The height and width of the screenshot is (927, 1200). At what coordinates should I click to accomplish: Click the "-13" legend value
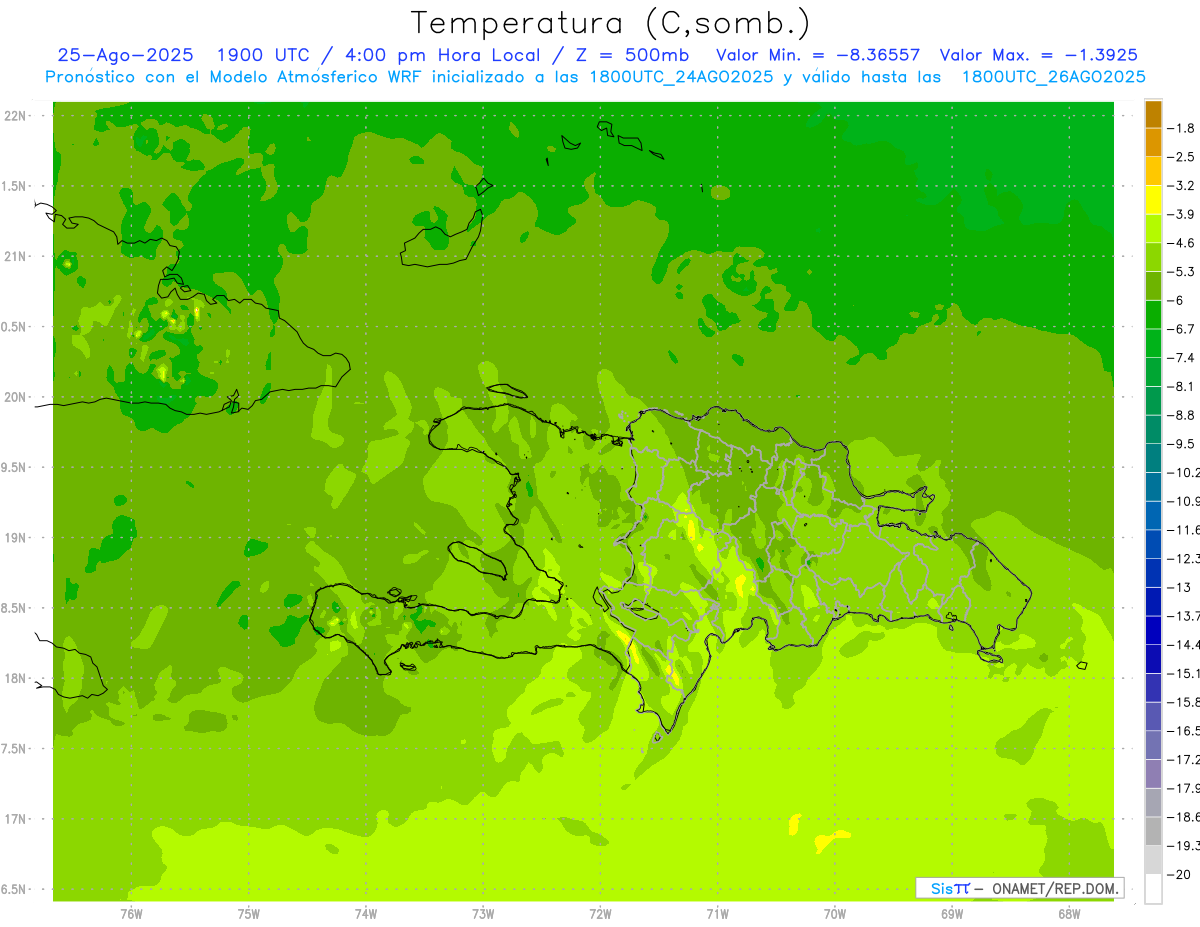pos(1178,587)
